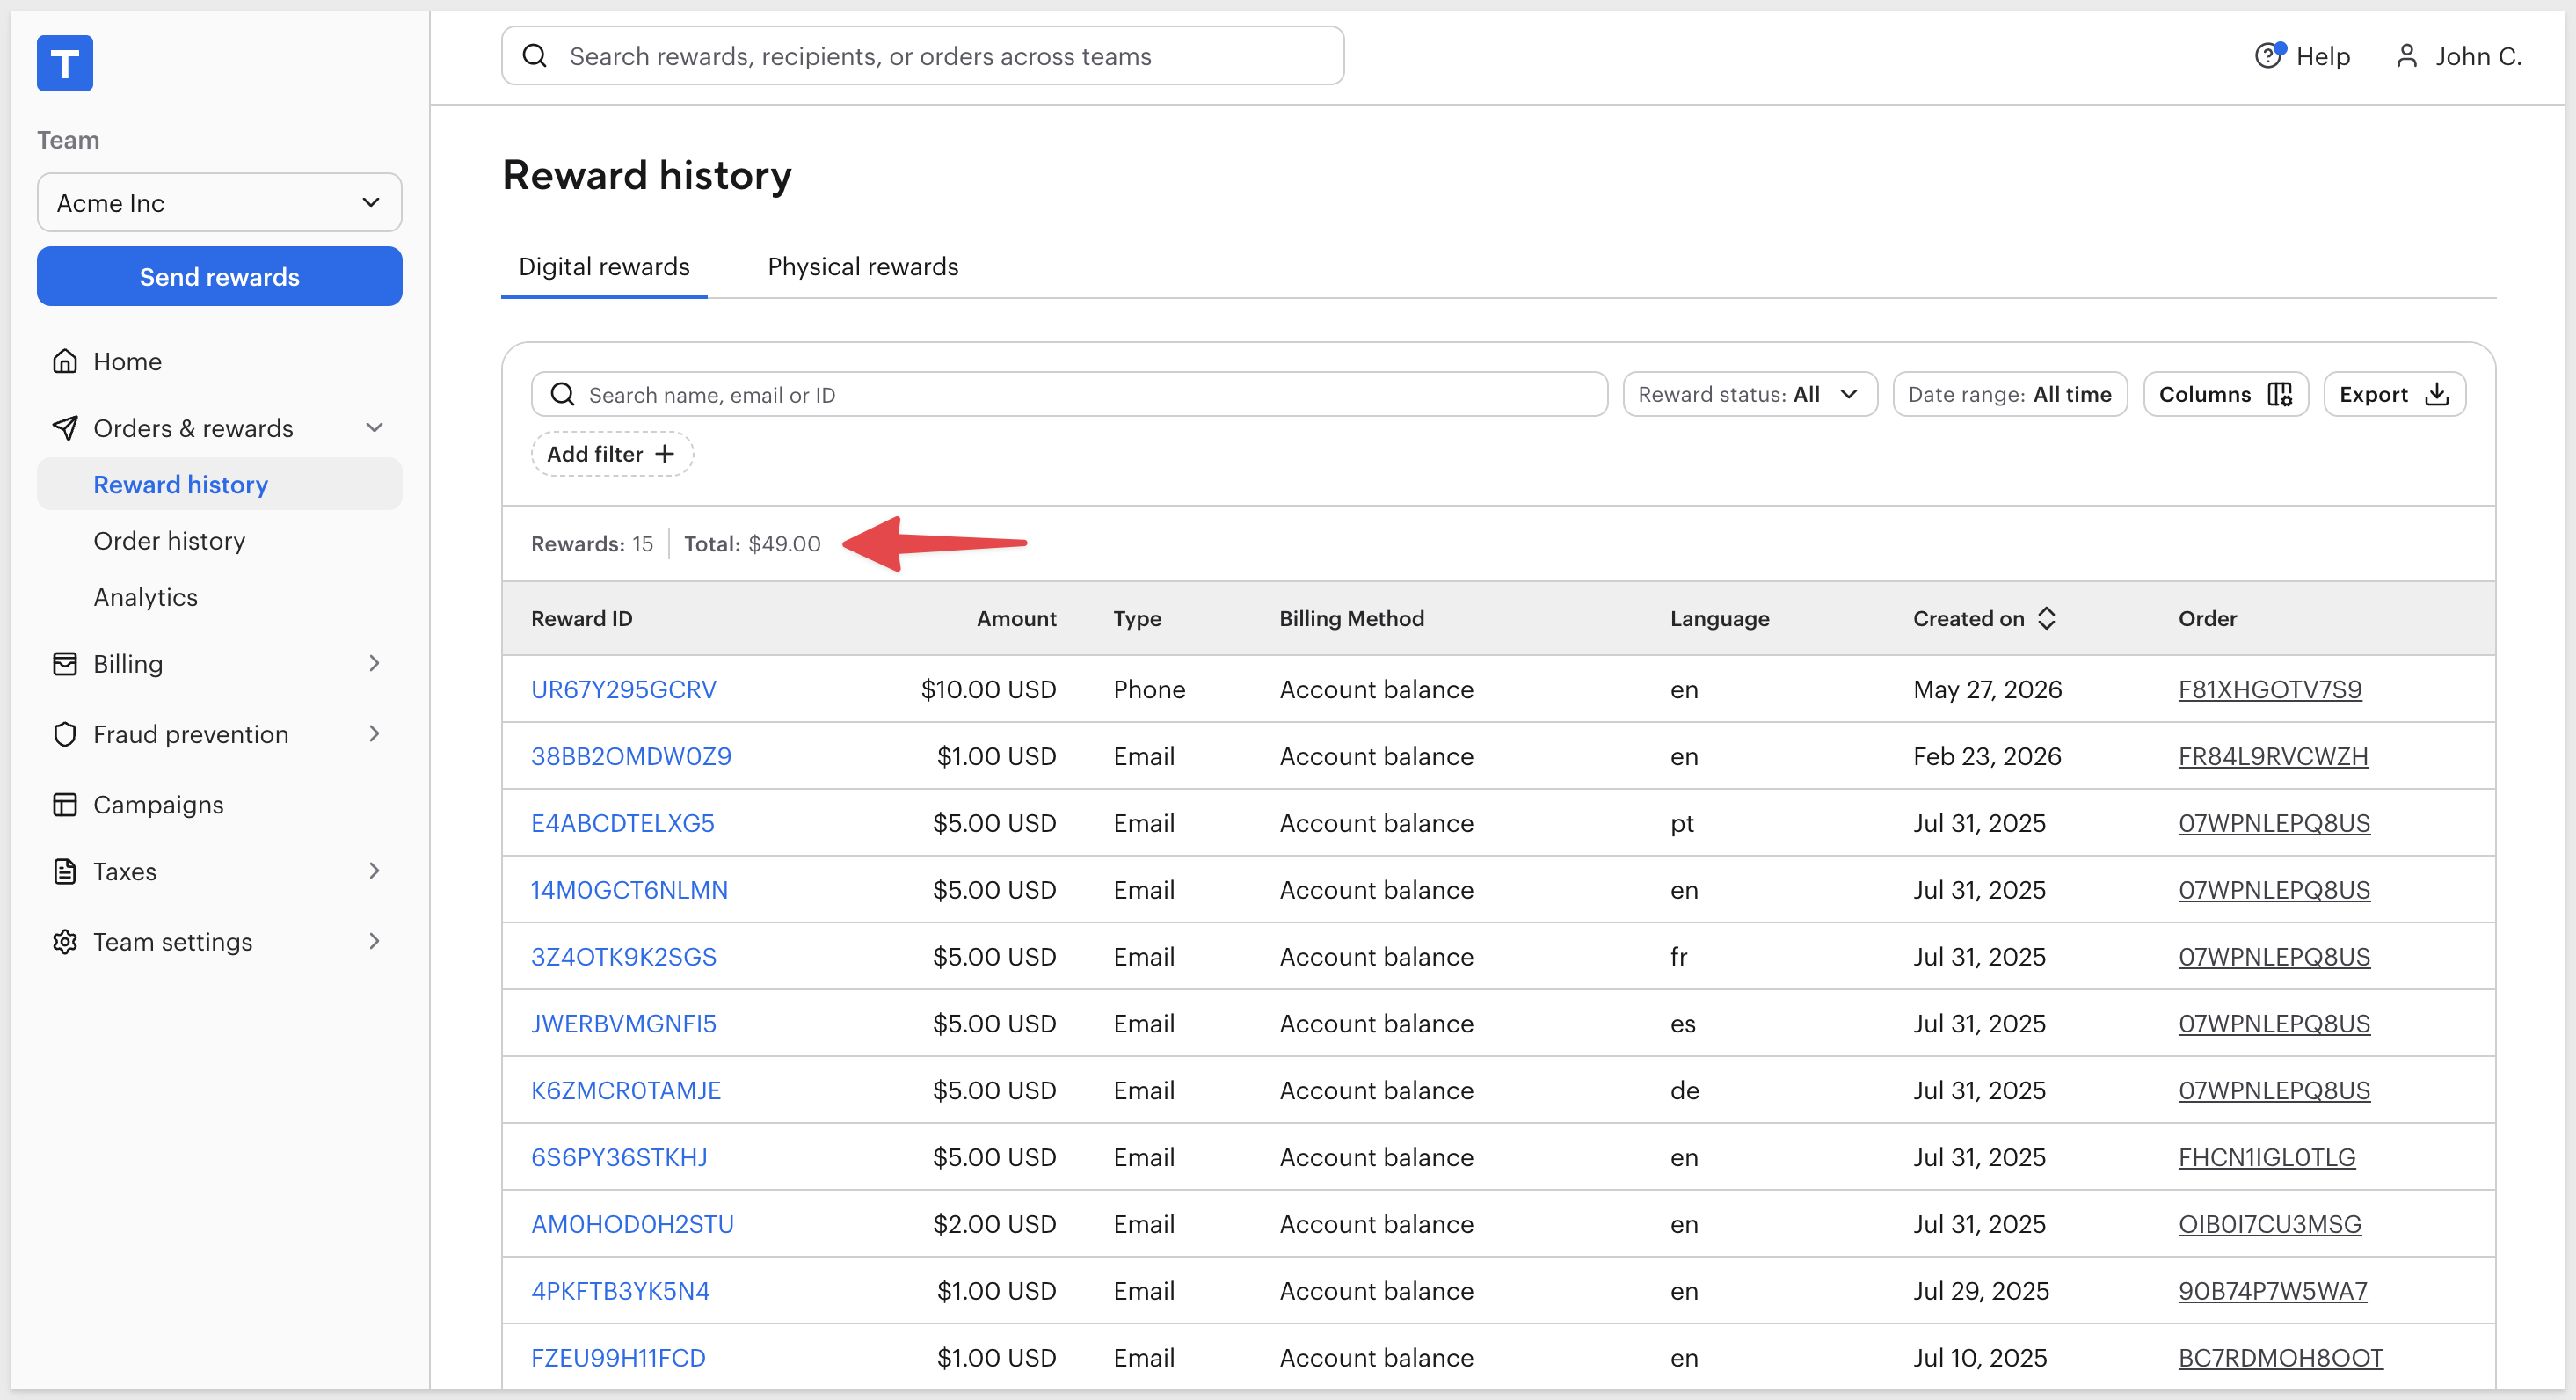Open reward 6S6PY36STKHJ
This screenshot has height=1400, width=2576.
(619, 1158)
